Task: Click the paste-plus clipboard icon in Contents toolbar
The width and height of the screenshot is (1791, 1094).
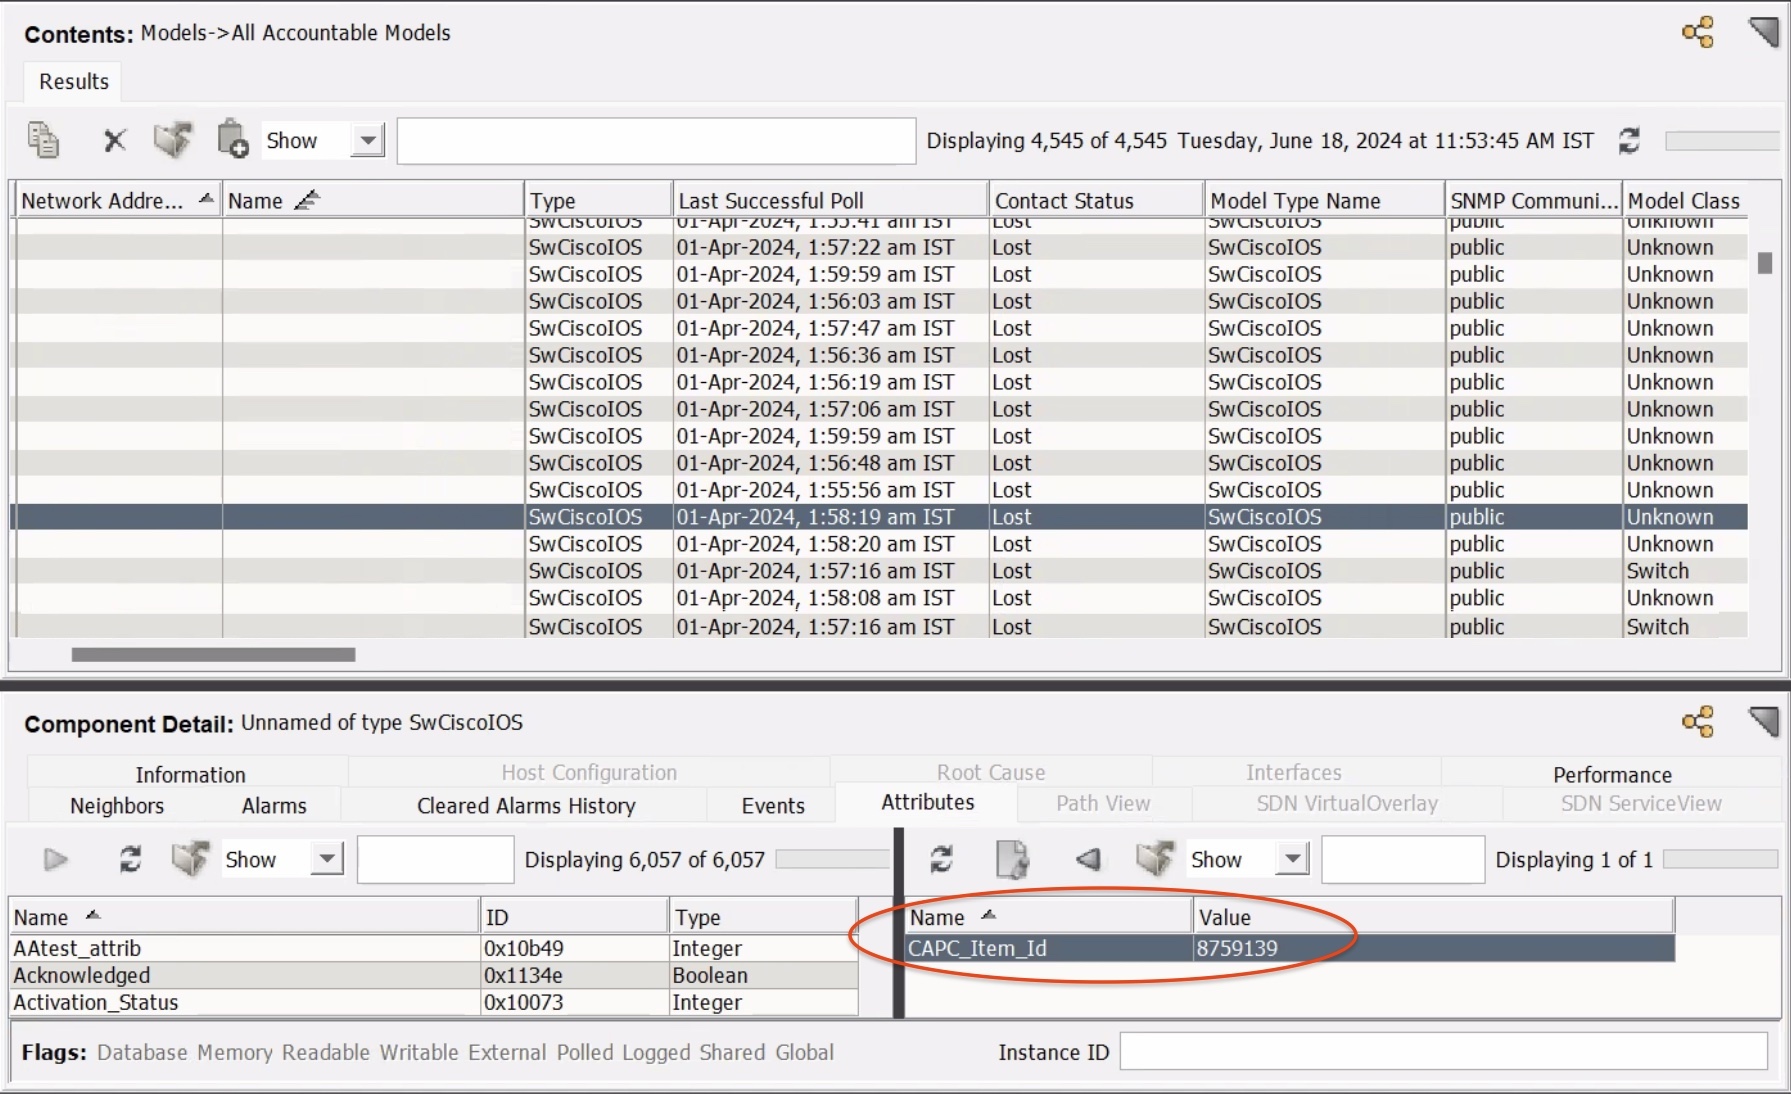Action: pos(232,140)
